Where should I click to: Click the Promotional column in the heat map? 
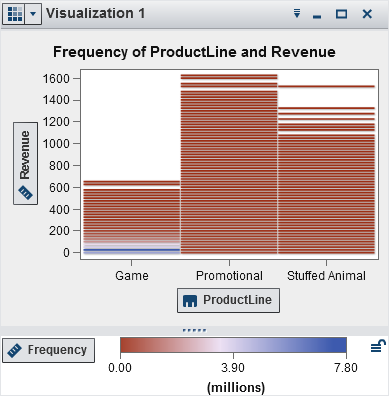(x=229, y=164)
